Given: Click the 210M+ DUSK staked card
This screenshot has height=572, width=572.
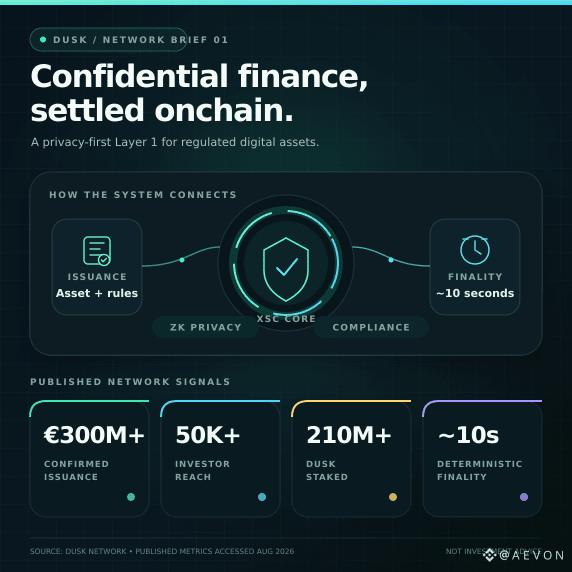Looking at the screenshot, I should [351, 459].
